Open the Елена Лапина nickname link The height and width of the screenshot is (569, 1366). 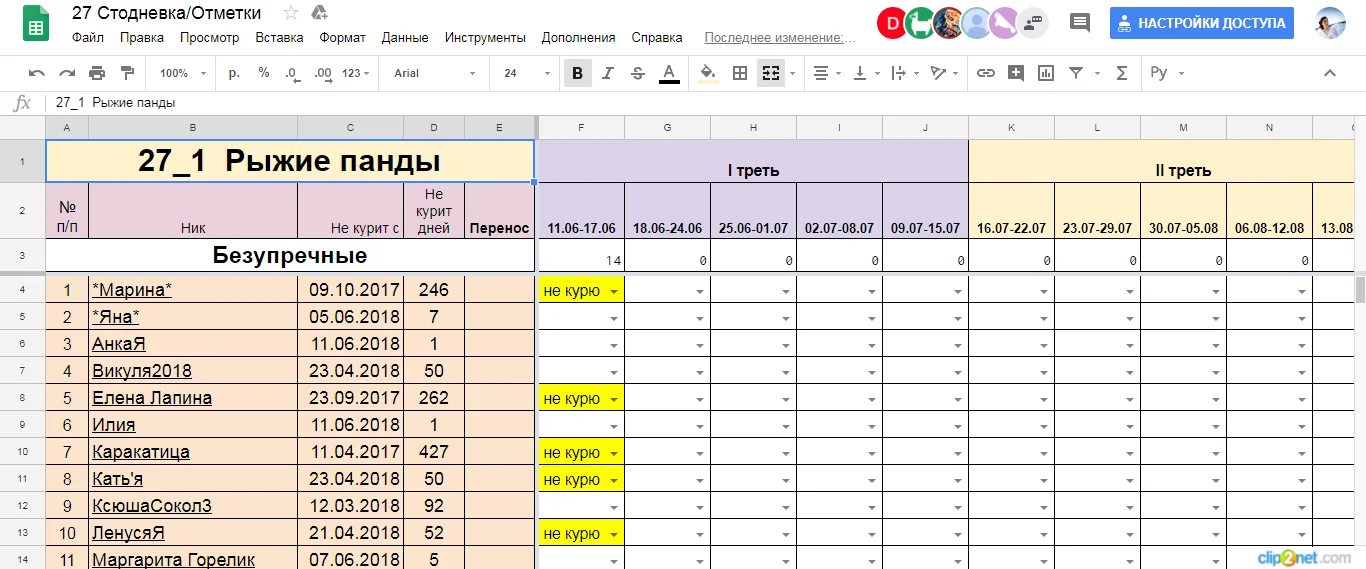152,398
